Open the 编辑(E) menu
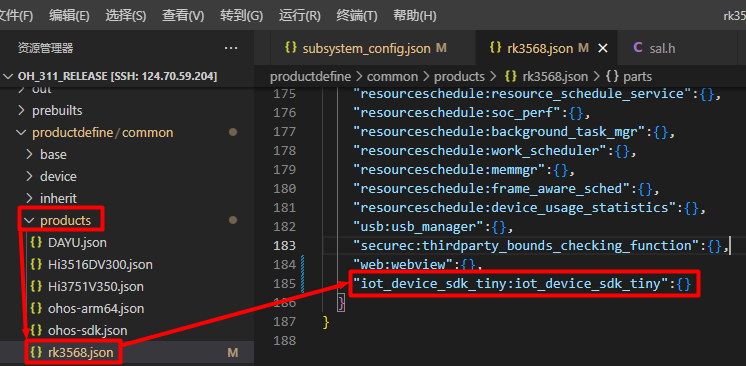This screenshot has width=746, height=366. coord(69,15)
